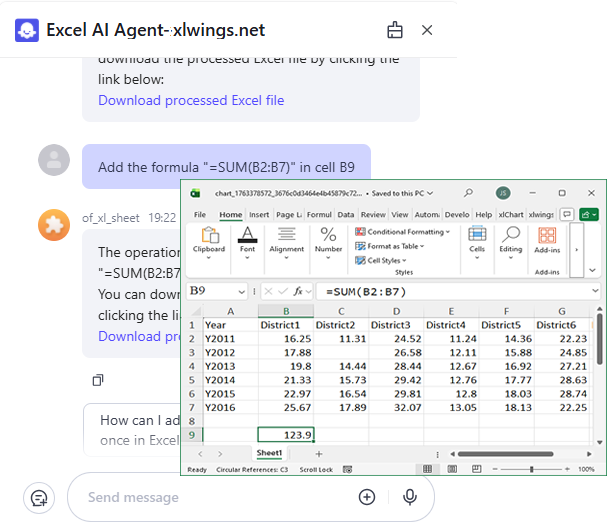Open the Name Box dropdown showing B9
Image resolution: width=607 pixels, height=532 pixels.
pyautogui.click(x=242, y=292)
